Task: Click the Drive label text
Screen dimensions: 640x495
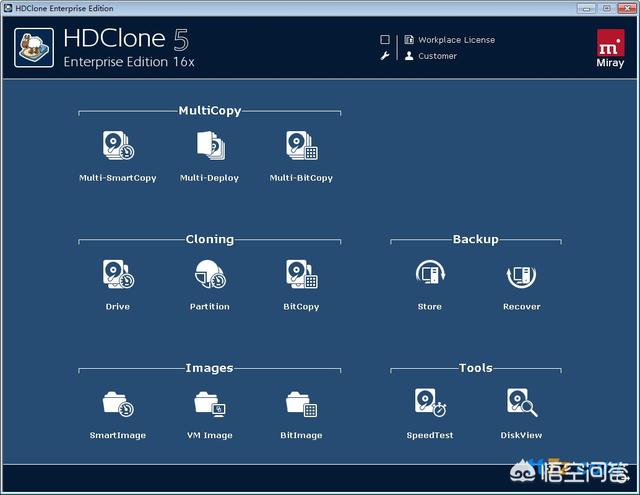Action: tap(118, 306)
